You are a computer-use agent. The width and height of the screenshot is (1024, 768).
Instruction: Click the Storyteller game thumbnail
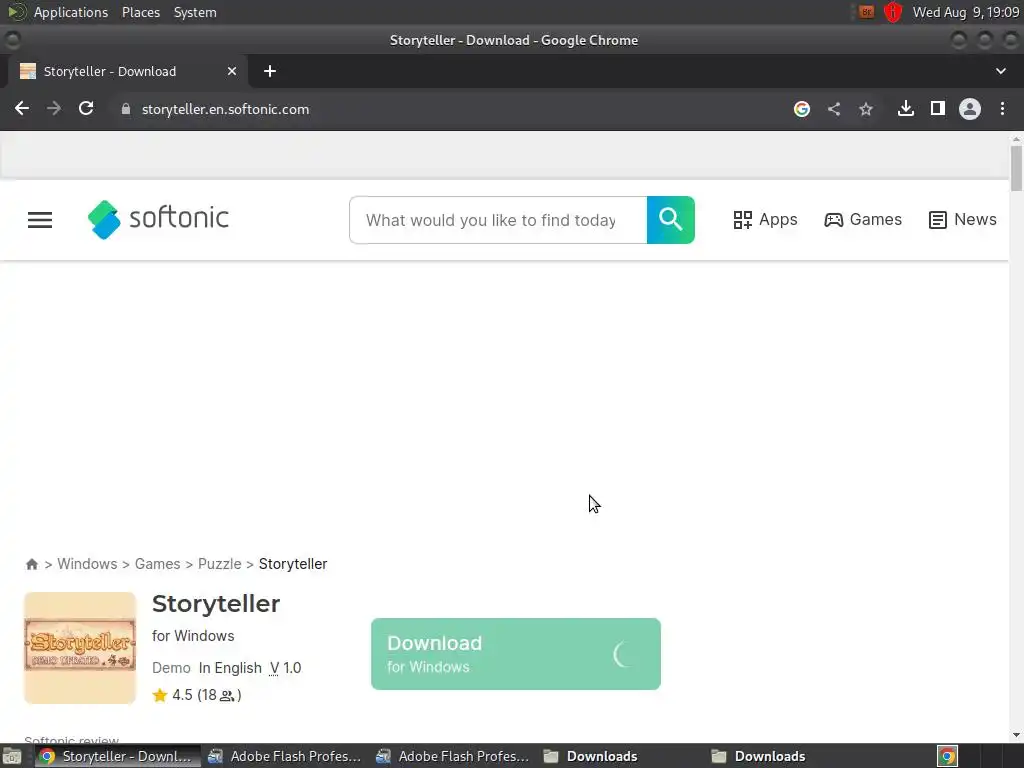coord(80,648)
